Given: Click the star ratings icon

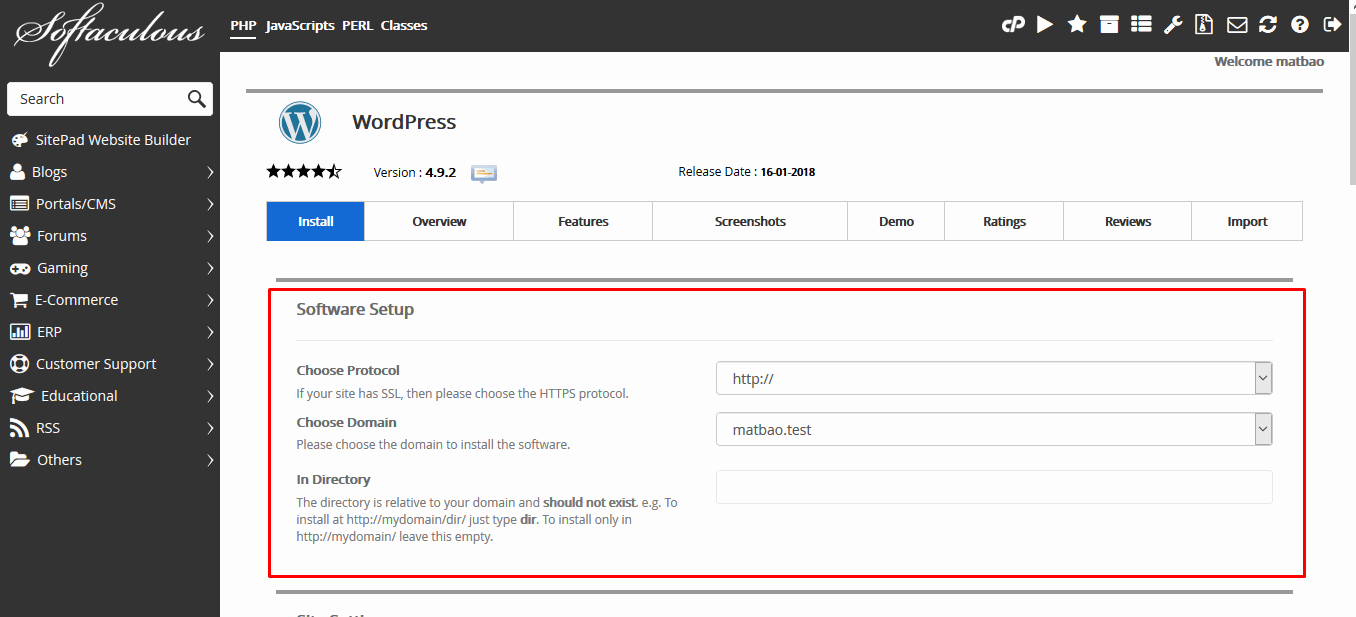Looking at the screenshot, I should pyautogui.click(x=1077, y=25).
